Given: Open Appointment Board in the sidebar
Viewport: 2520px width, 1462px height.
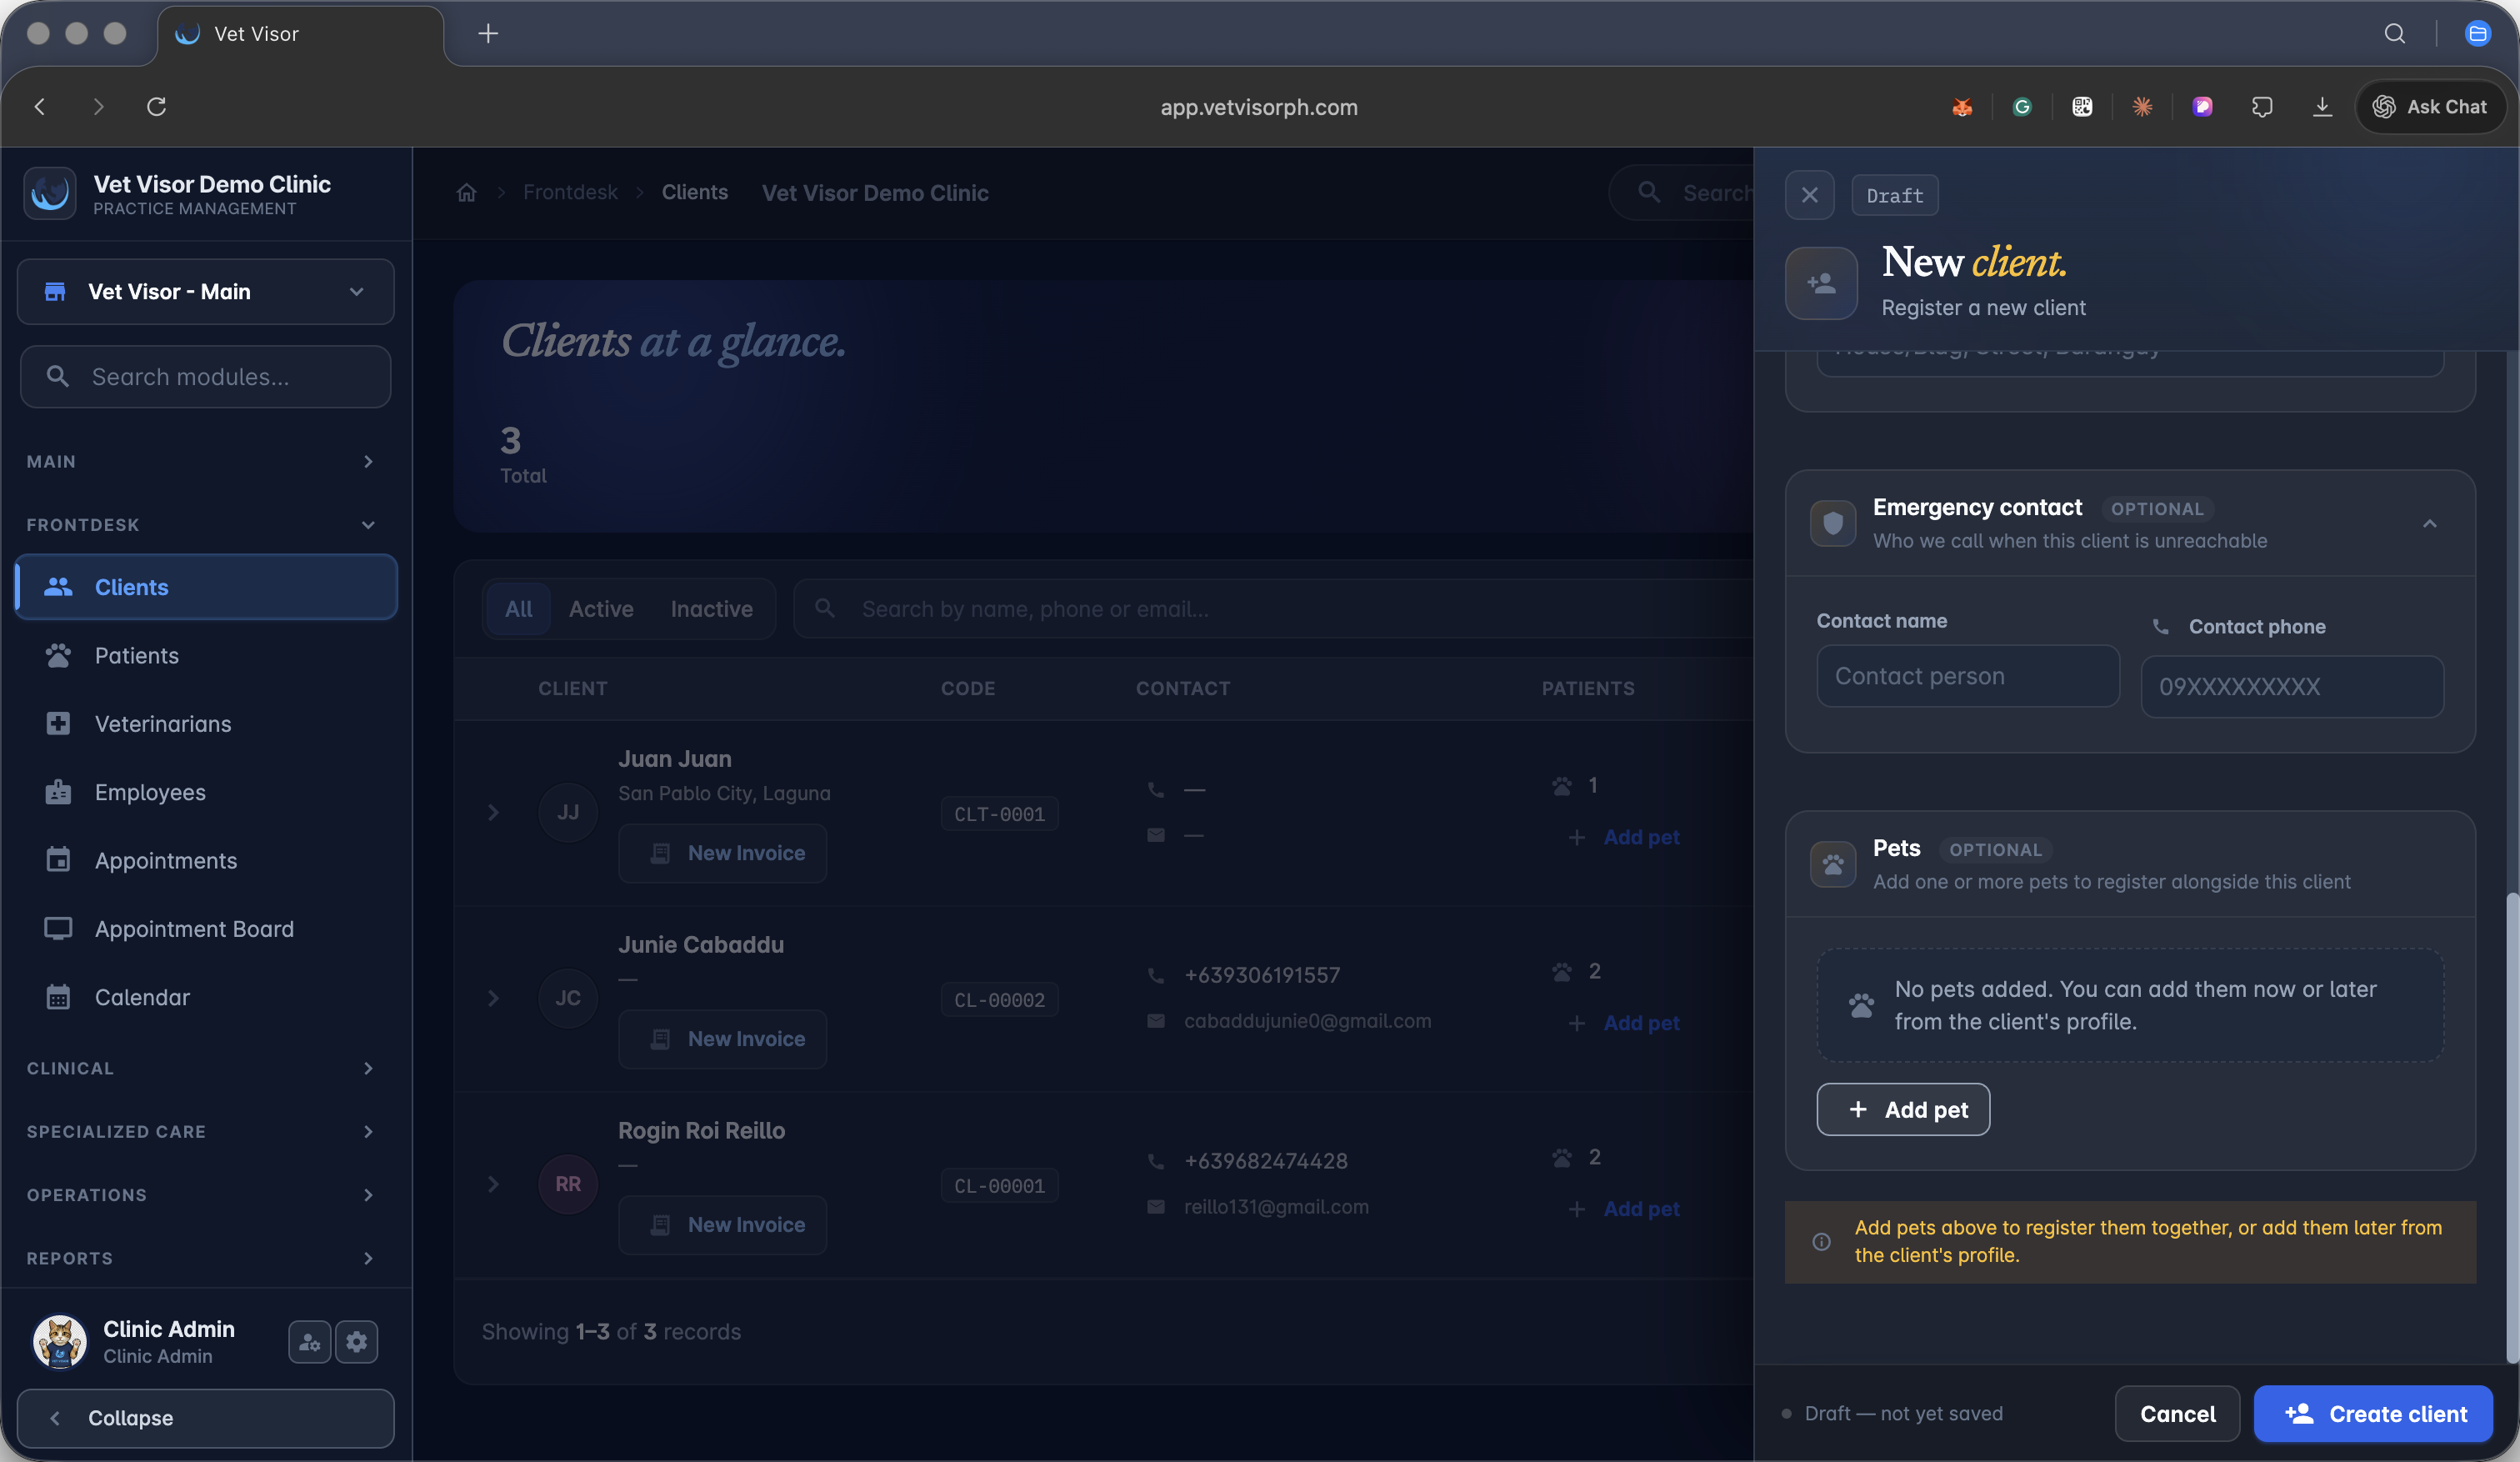Looking at the screenshot, I should point(206,928).
